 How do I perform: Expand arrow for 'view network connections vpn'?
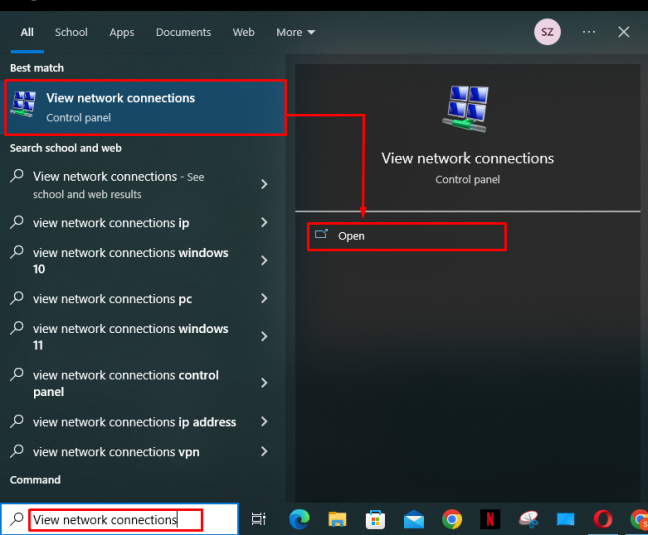click(264, 452)
